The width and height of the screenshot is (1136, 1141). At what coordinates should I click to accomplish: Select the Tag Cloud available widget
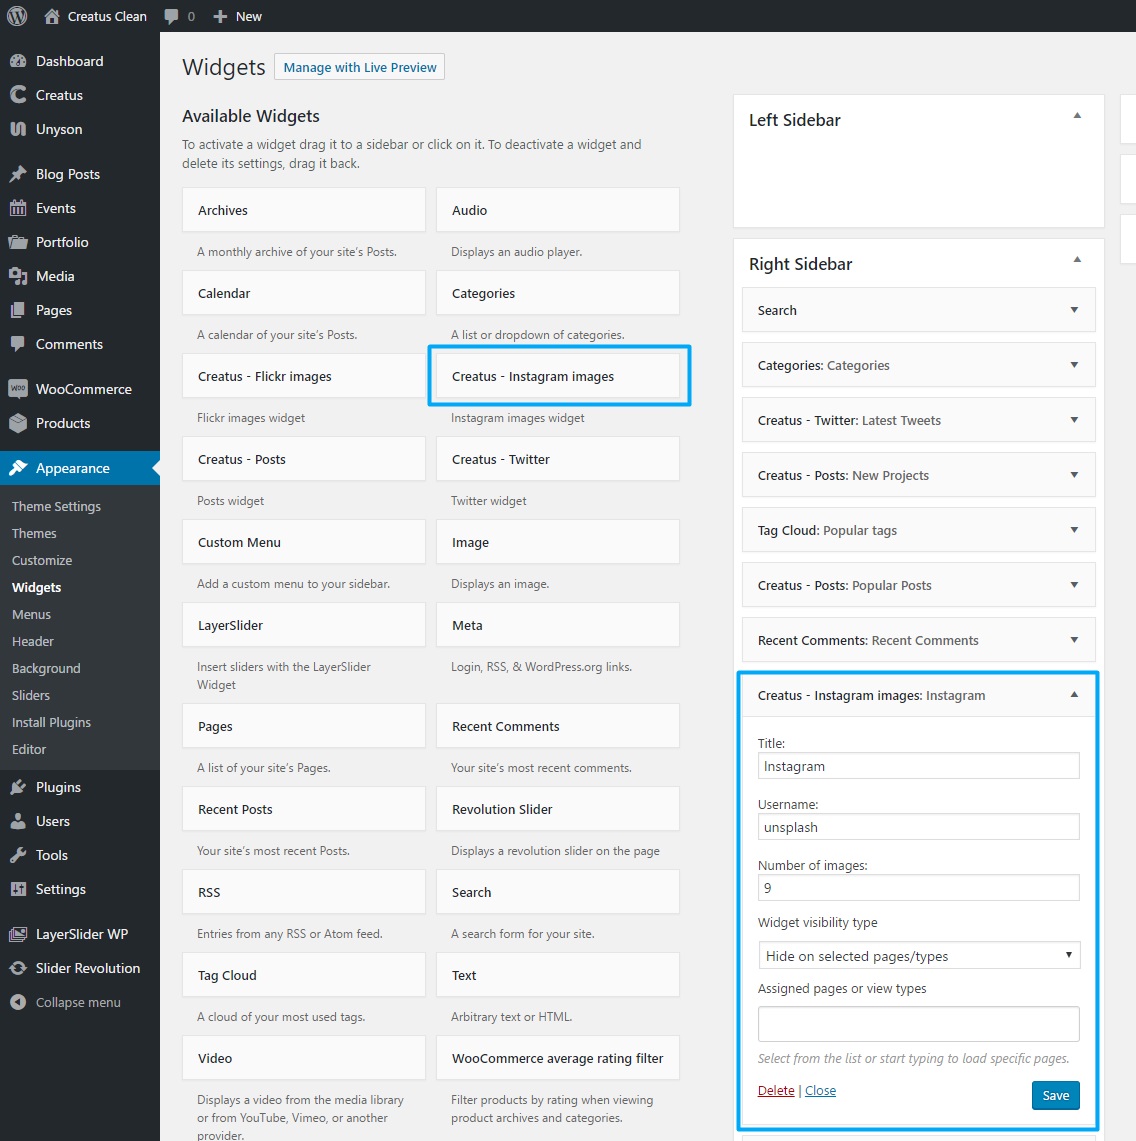303,975
